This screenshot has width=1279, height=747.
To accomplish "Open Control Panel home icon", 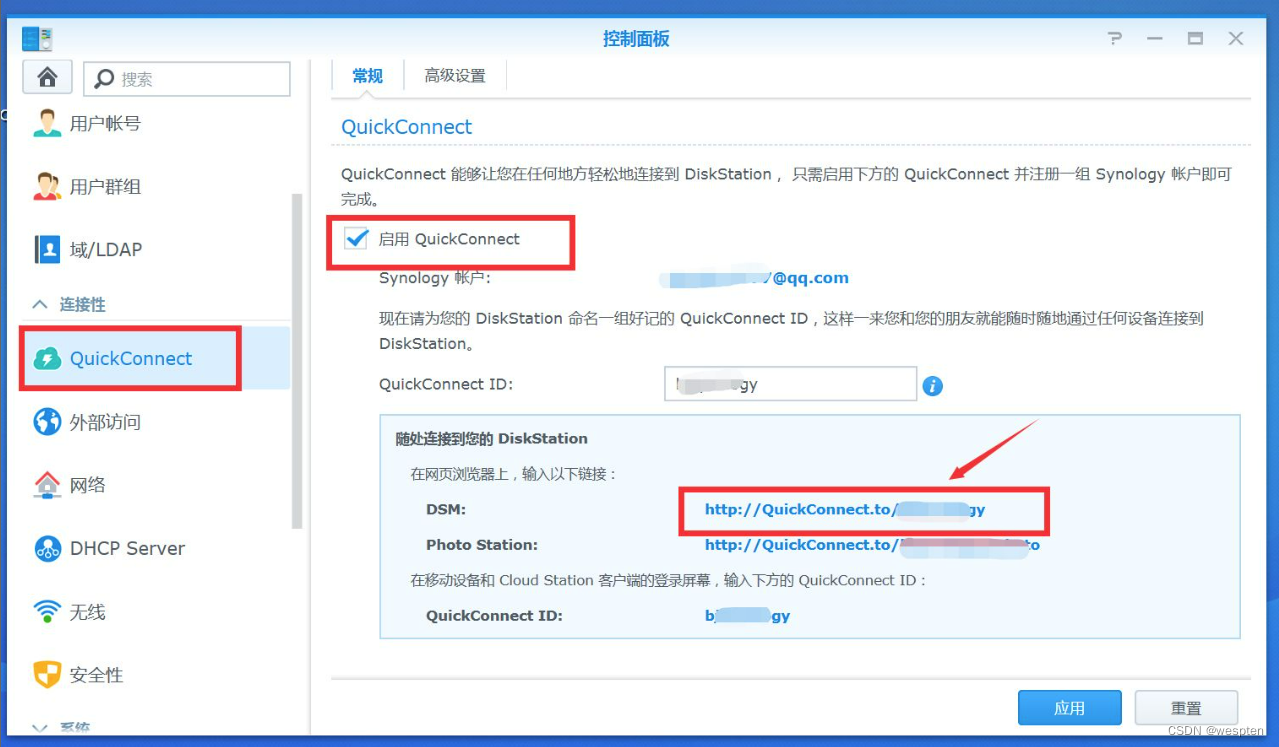I will pos(47,78).
